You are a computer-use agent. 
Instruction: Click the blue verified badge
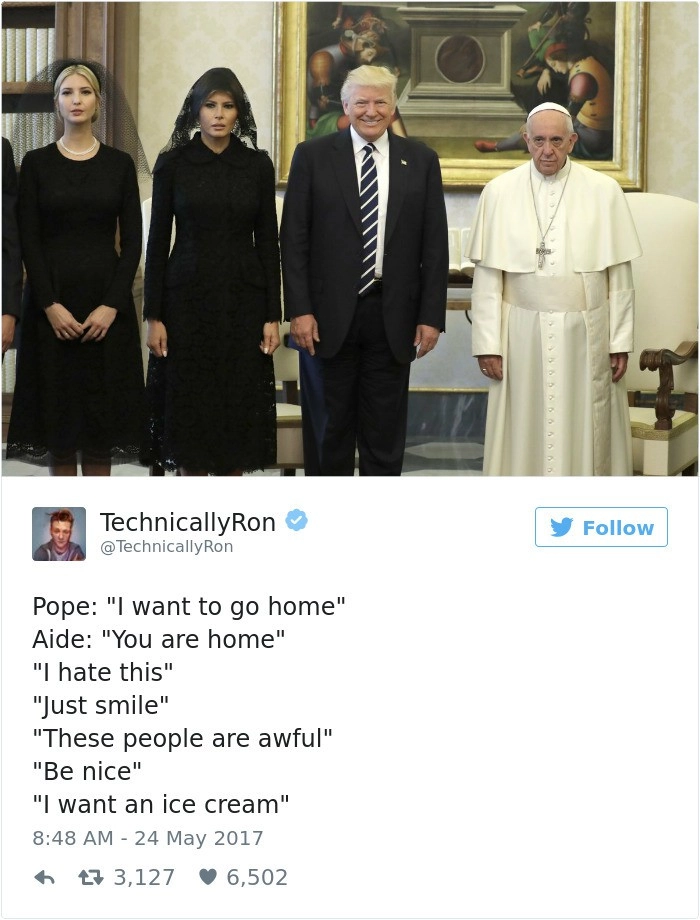[x=296, y=520]
